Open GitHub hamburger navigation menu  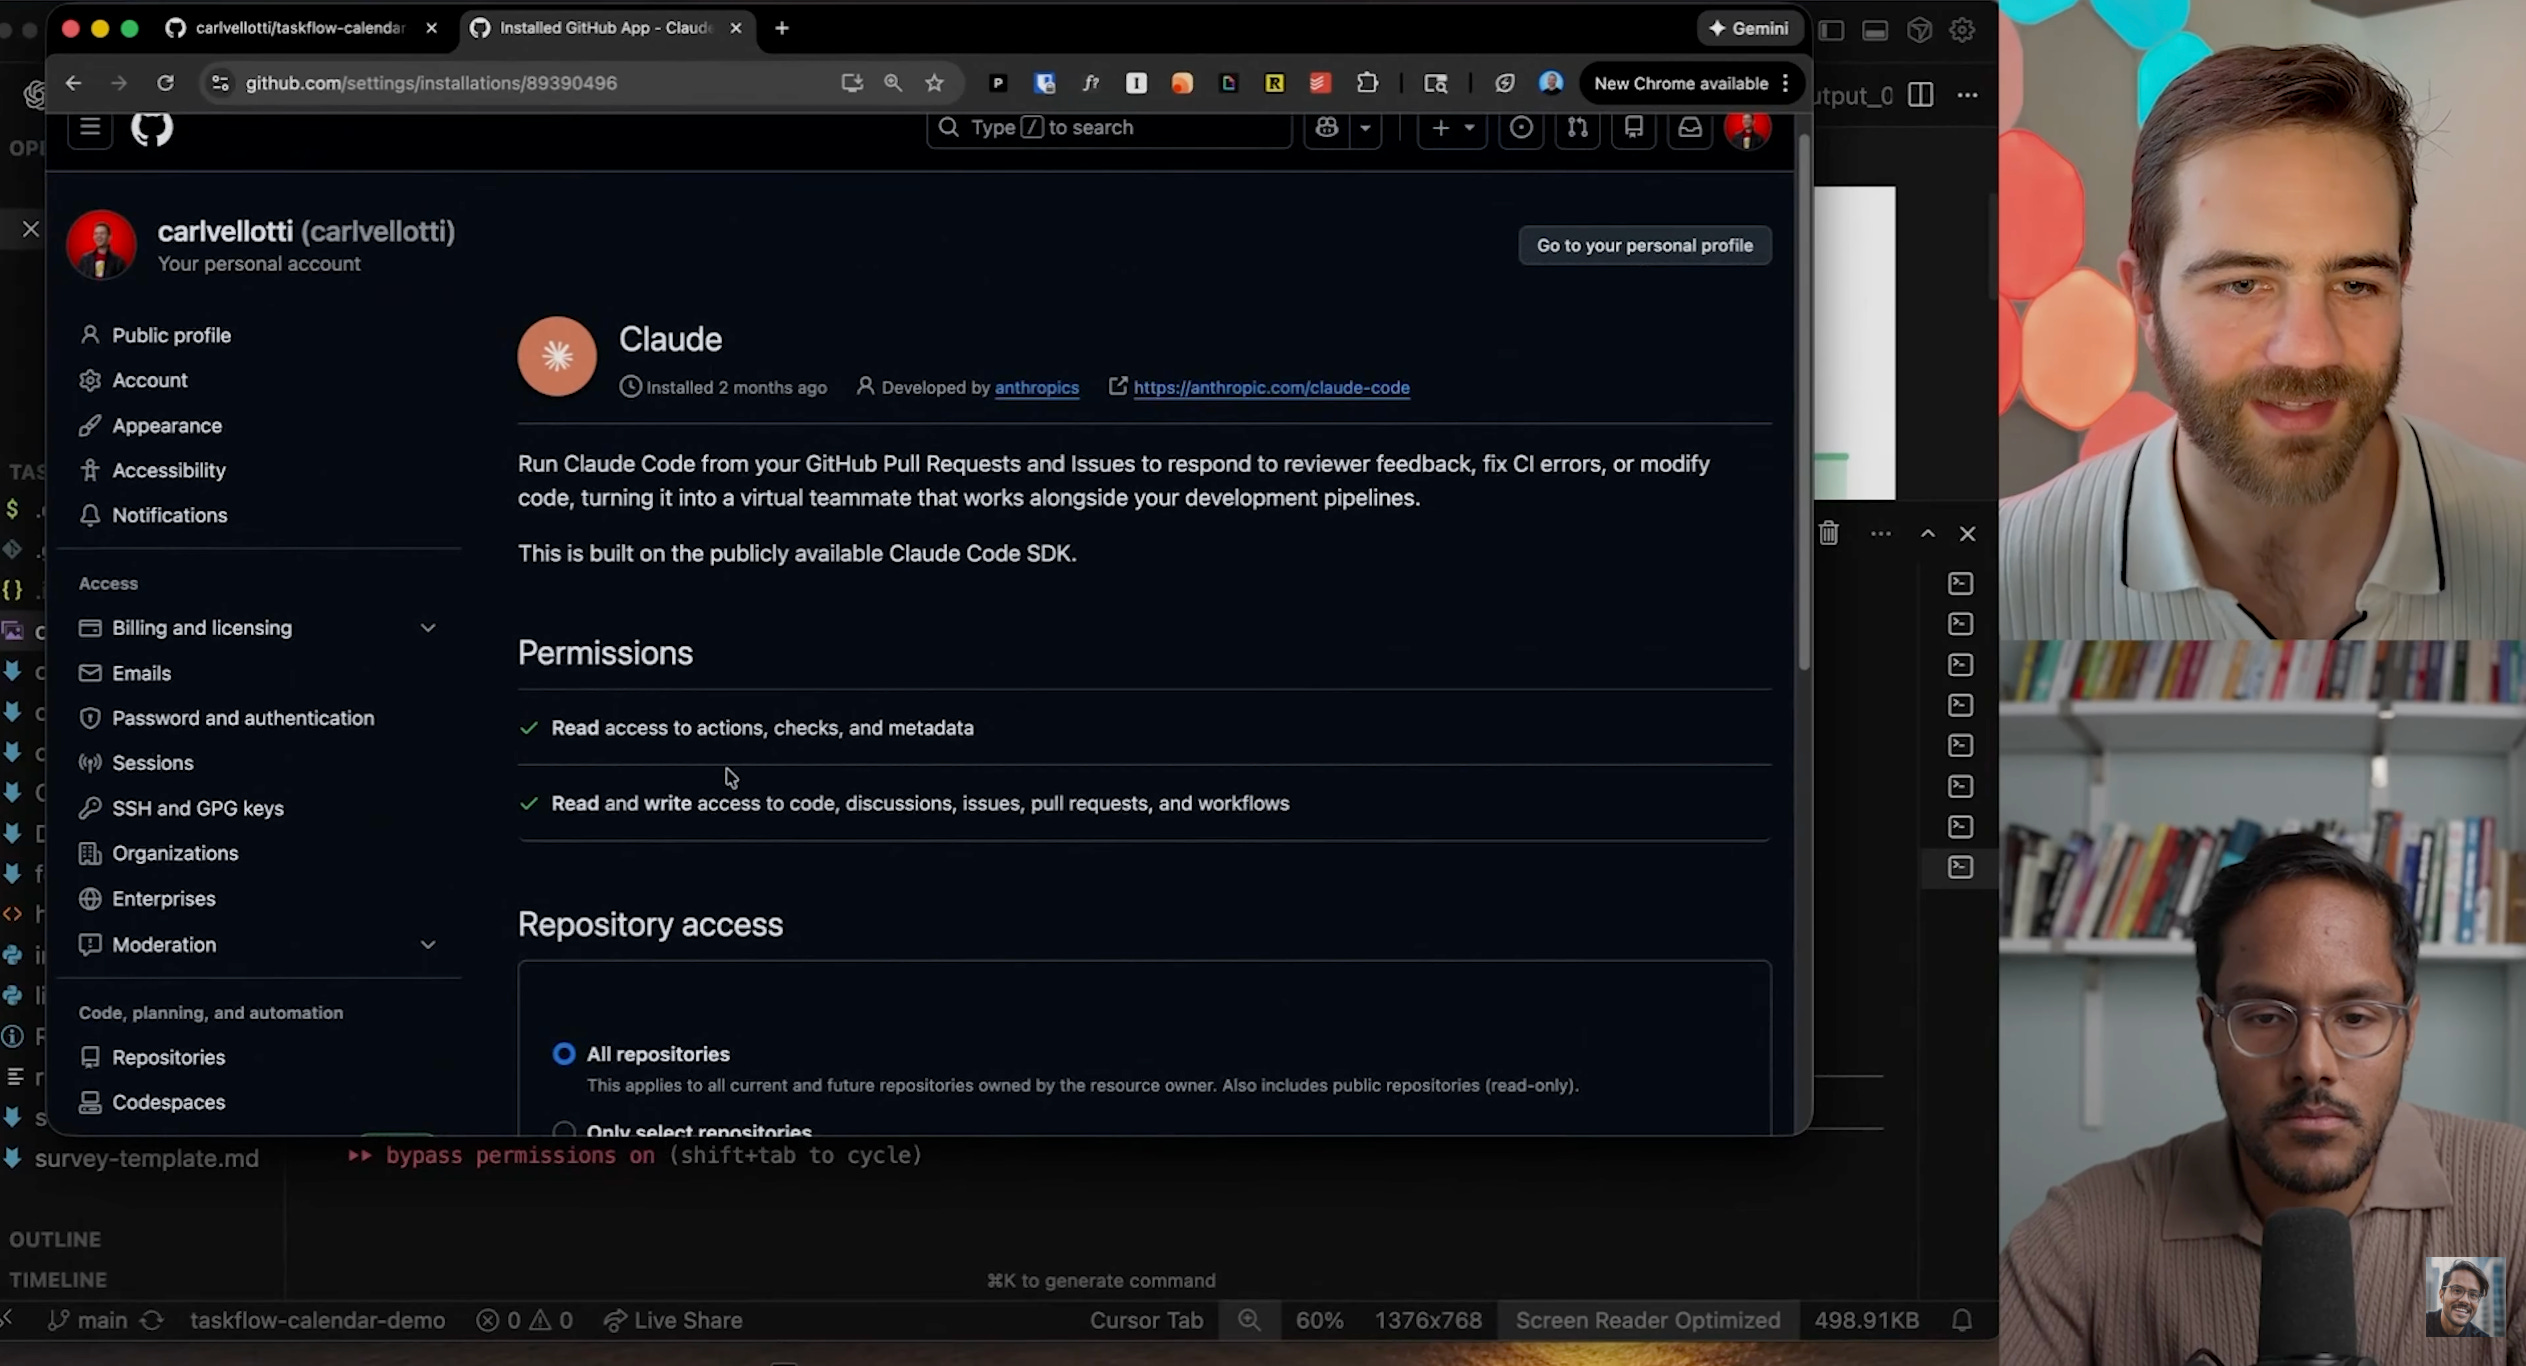click(x=90, y=128)
